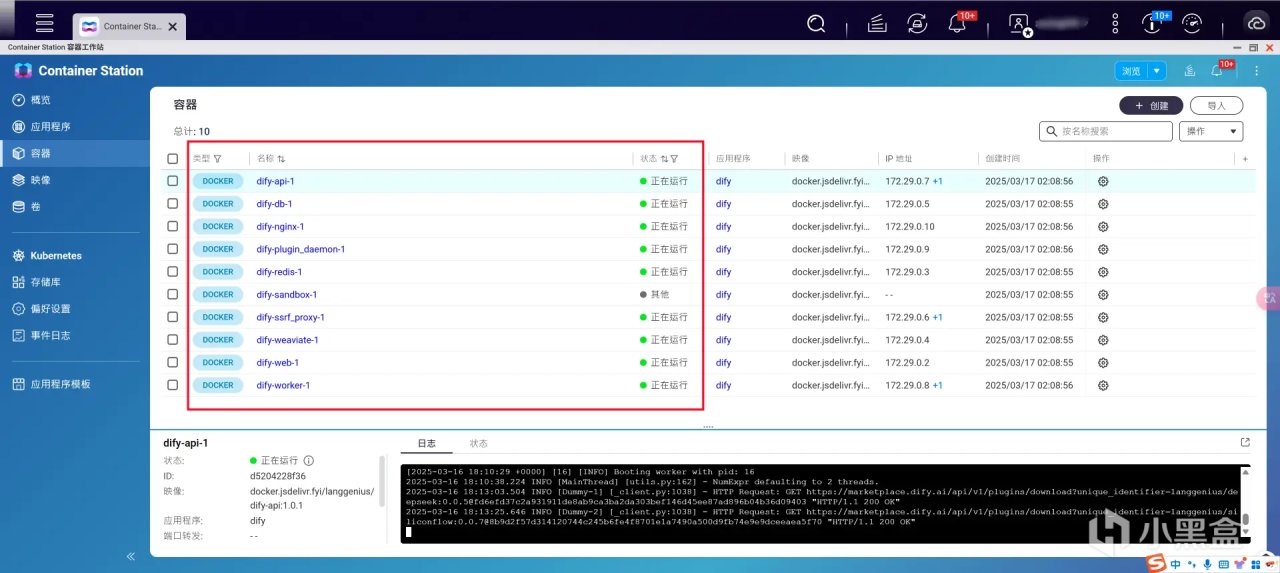This screenshot has width=1280, height=573.
Task: Select all containers header checkbox
Action: point(173,159)
